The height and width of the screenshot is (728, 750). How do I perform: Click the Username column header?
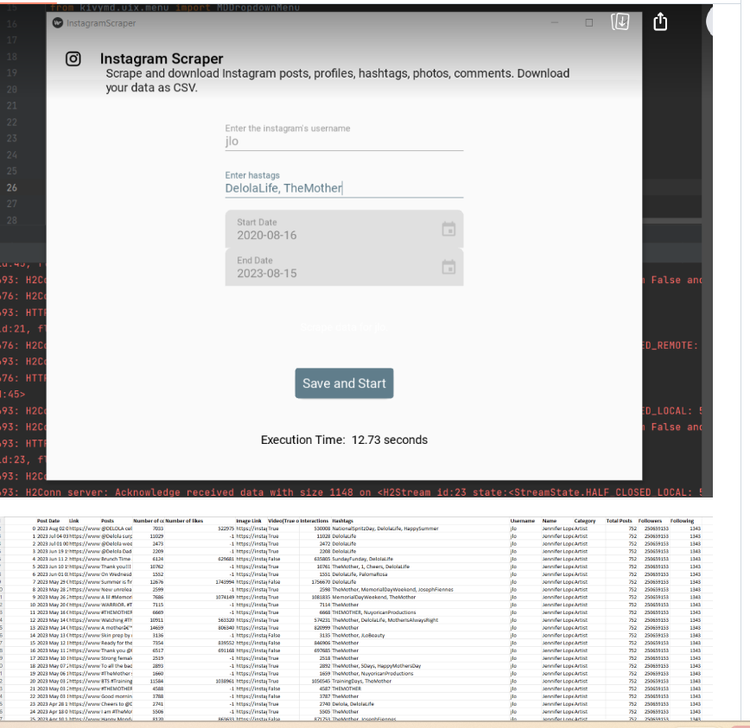[522, 521]
